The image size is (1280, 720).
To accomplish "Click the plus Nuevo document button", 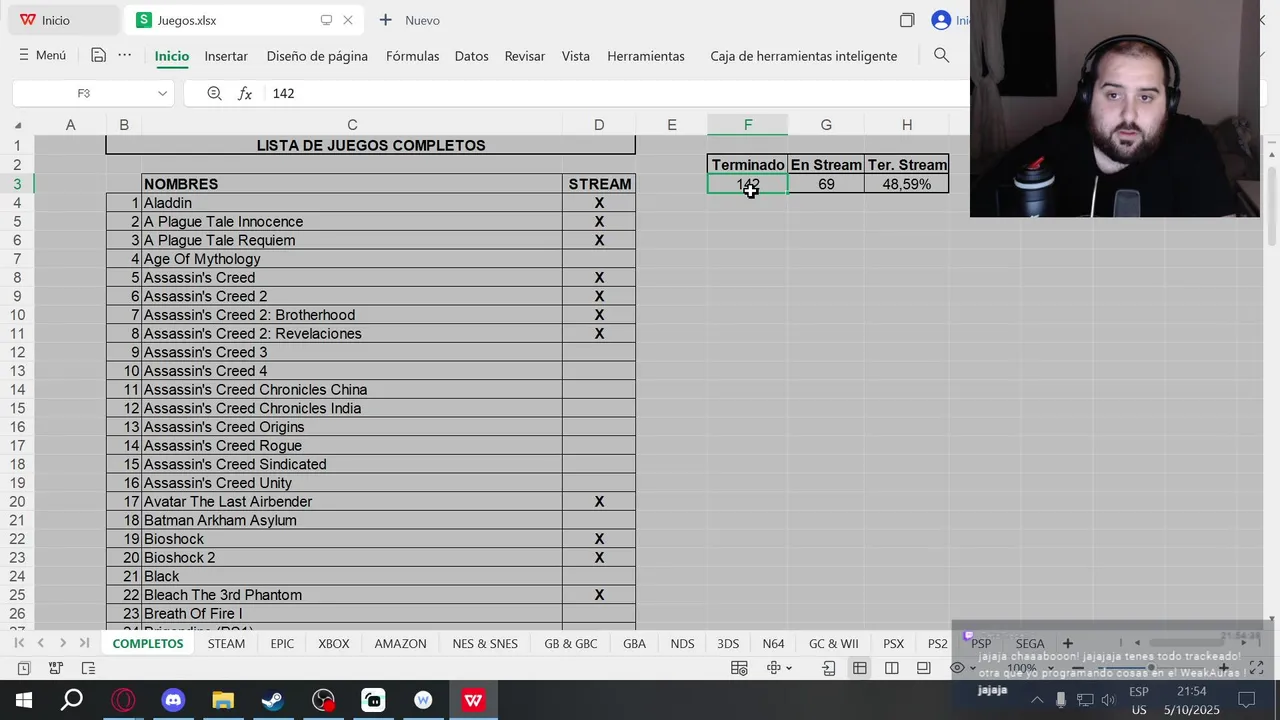I will 409,20.
